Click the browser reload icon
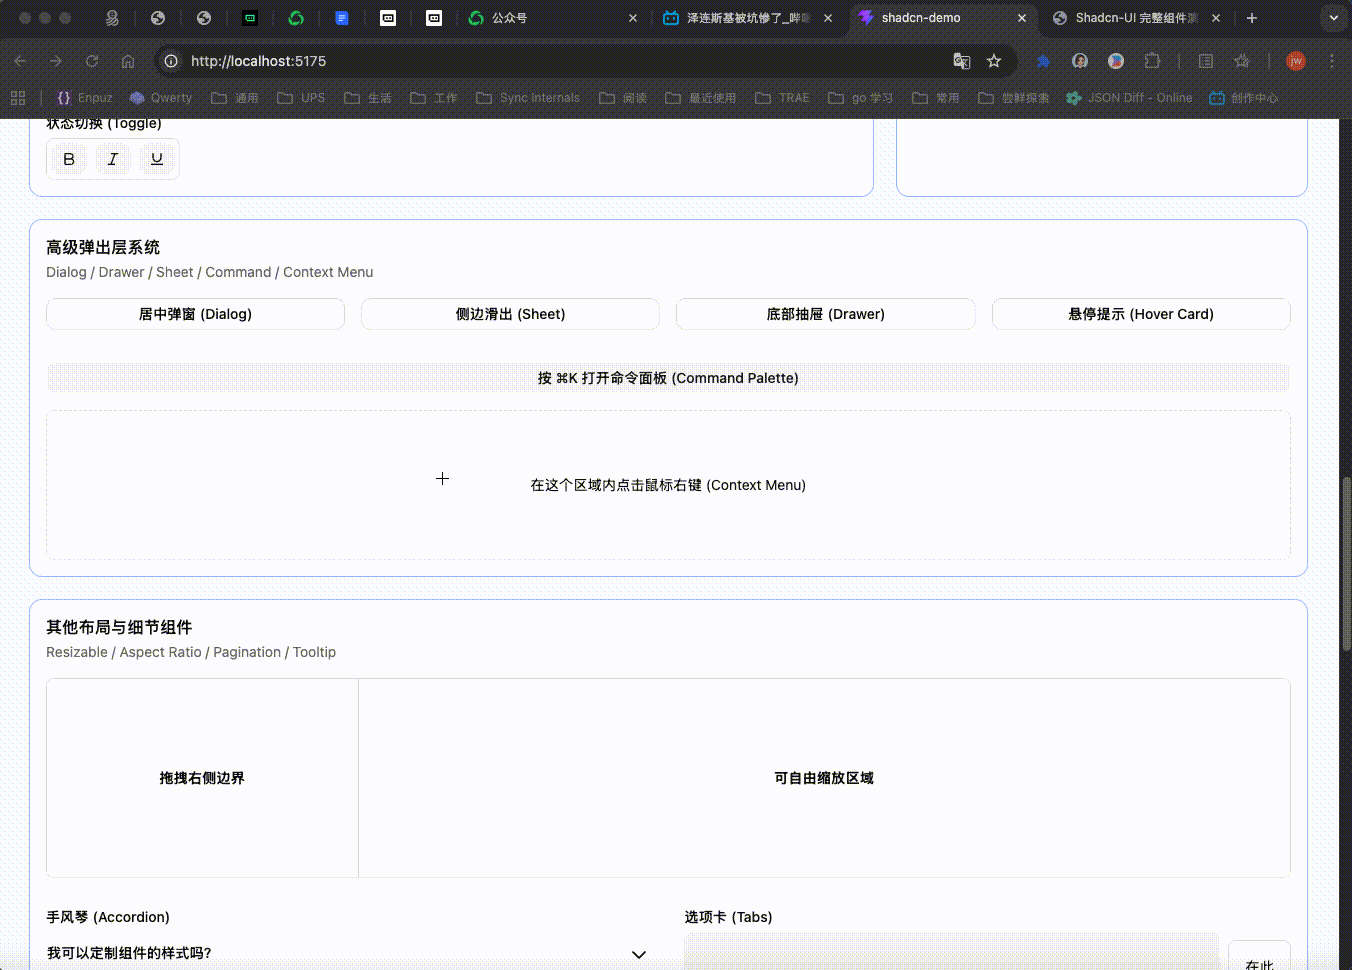The width and height of the screenshot is (1352, 970). point(92,61)
